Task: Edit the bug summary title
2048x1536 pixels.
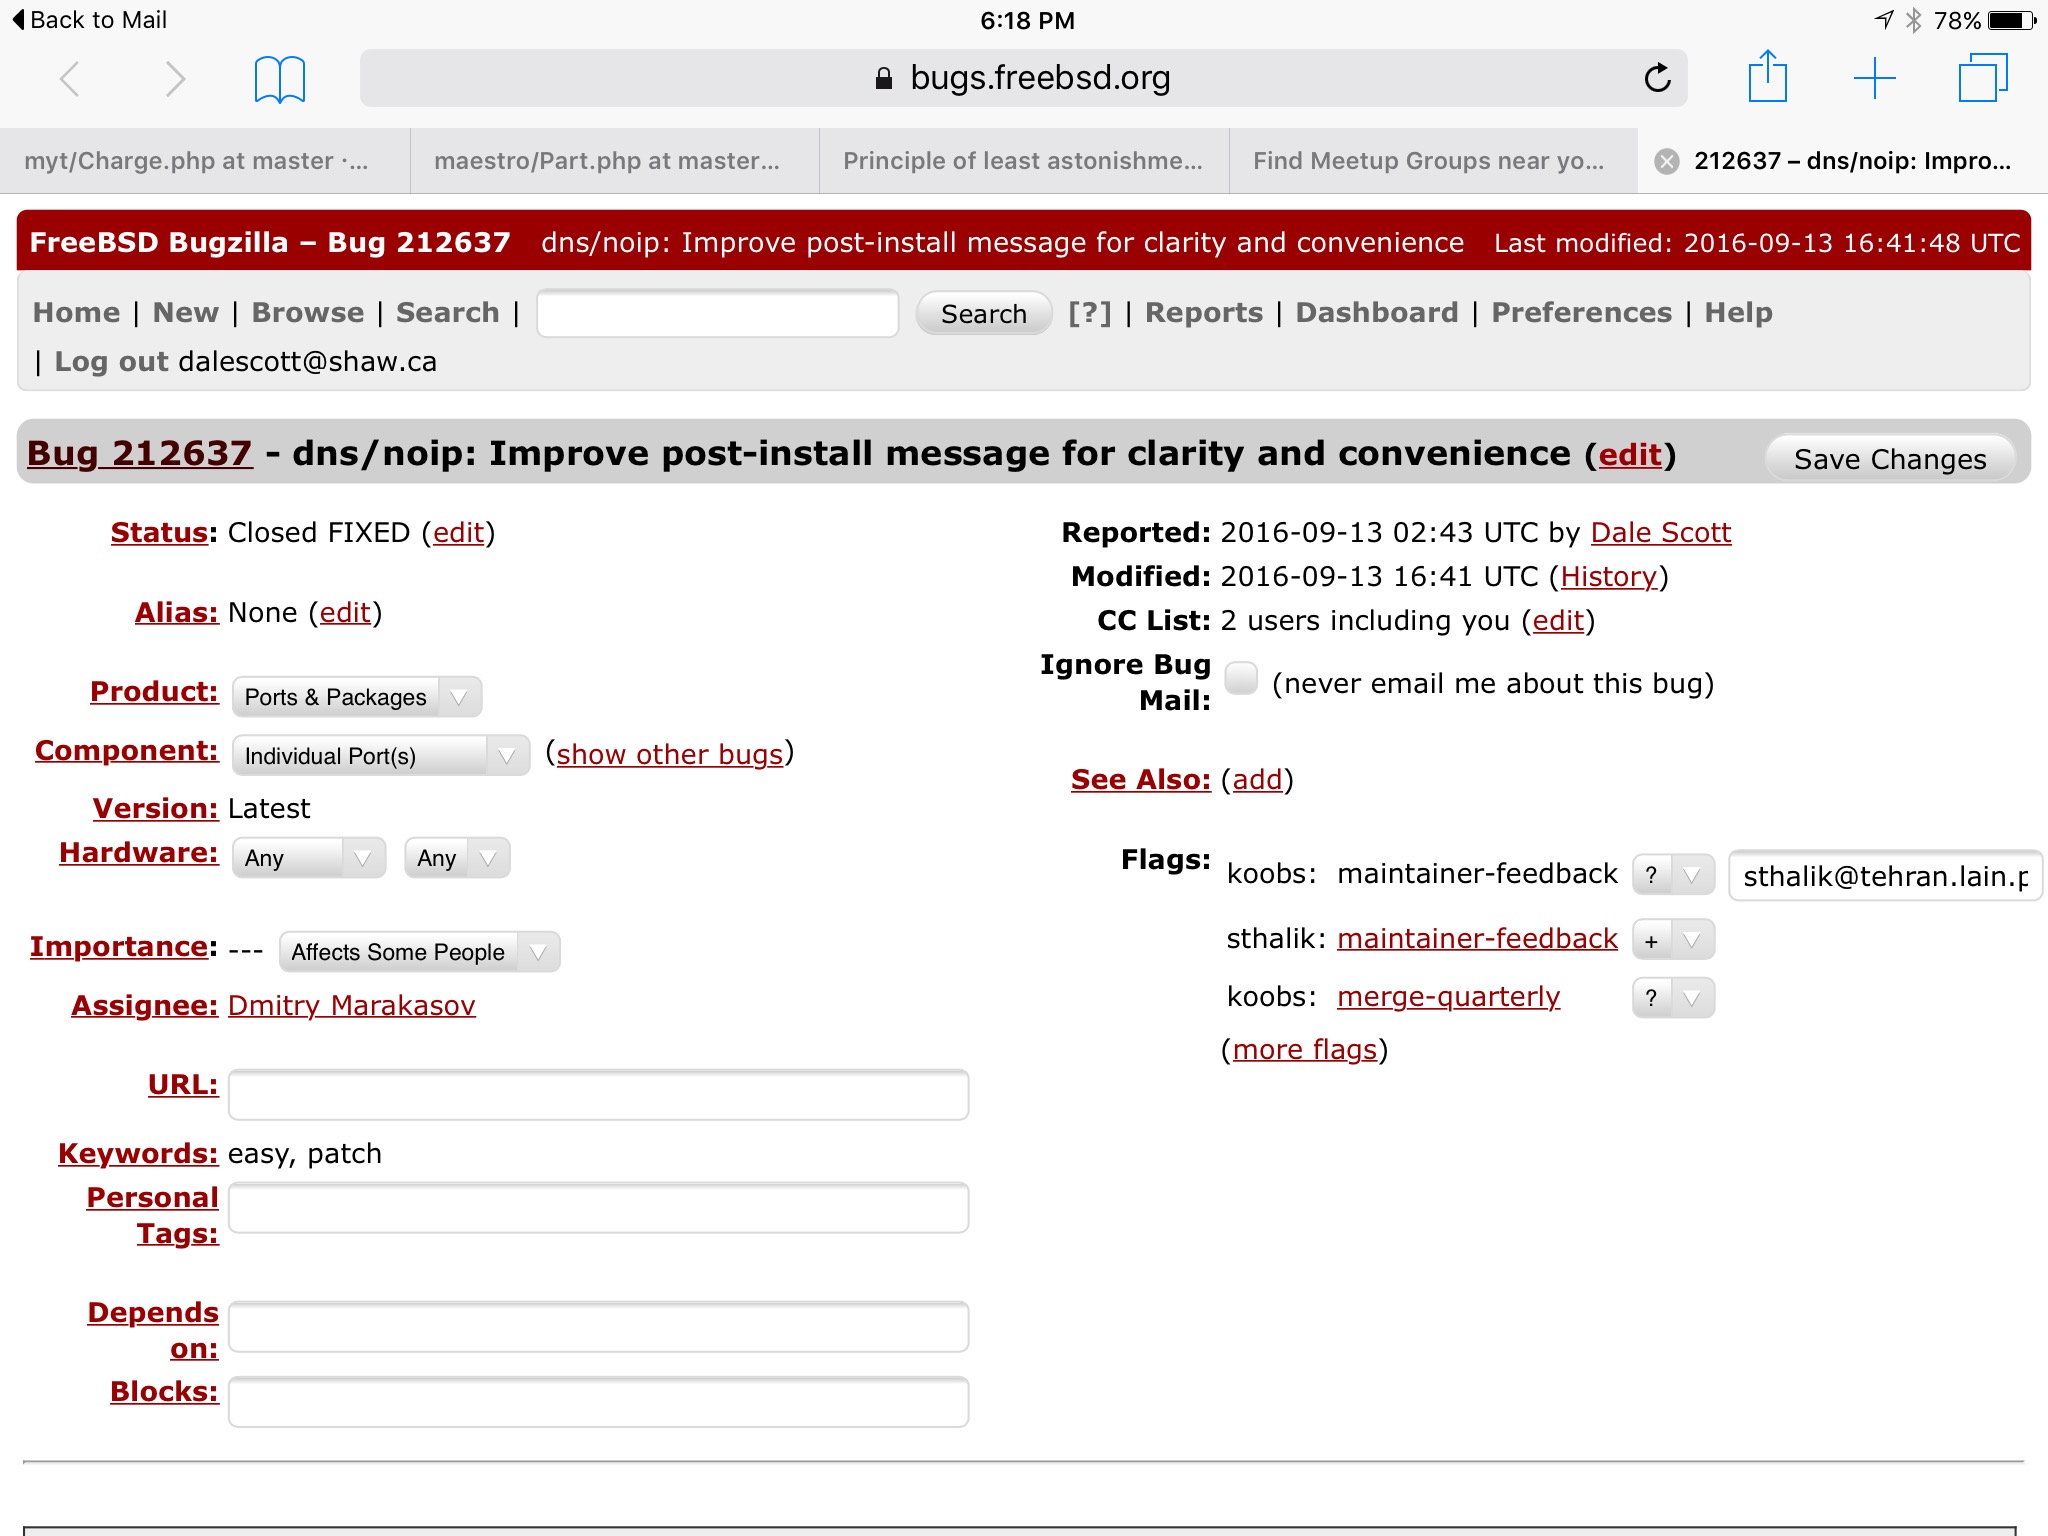Action: [1630, 454]
